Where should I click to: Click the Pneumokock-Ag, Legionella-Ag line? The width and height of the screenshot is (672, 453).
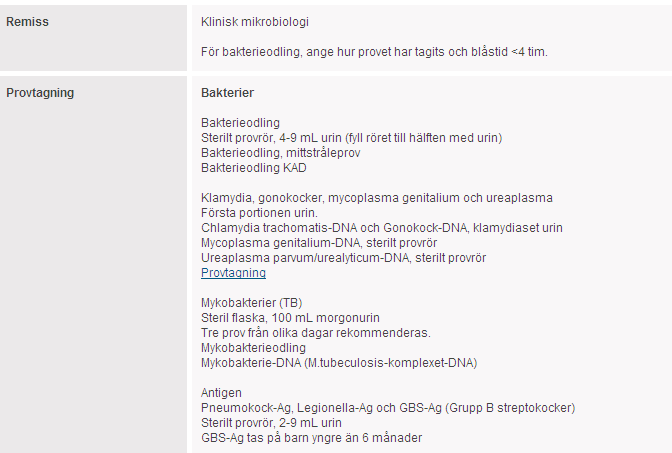(x=388, y=408)
